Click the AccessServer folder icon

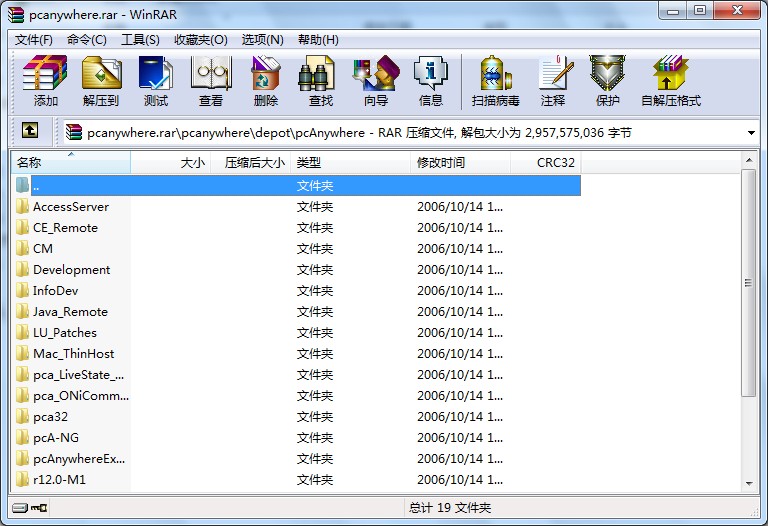[x=23, y=207]
